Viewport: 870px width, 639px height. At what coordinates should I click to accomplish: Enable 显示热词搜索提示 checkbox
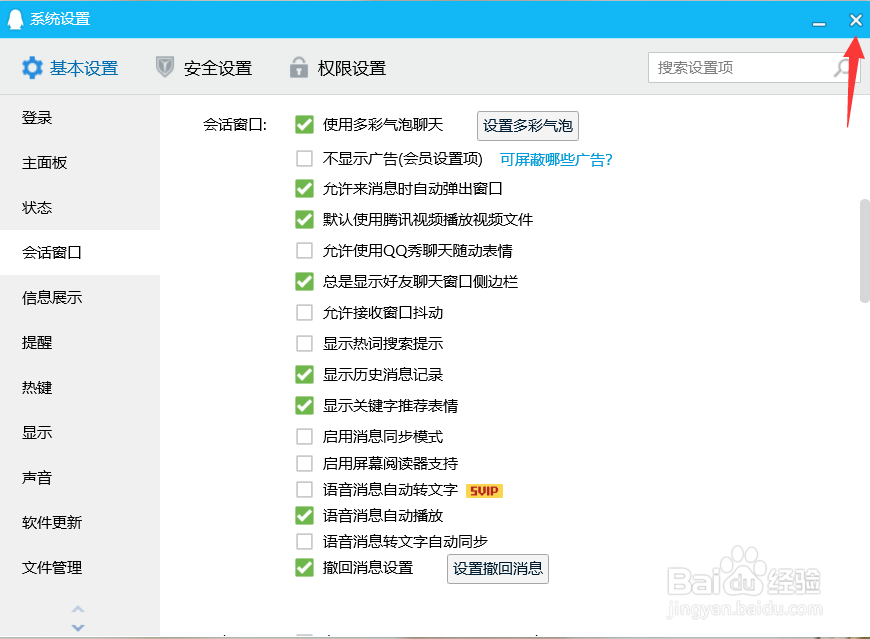pyautogui.click(x=304, y=344)
